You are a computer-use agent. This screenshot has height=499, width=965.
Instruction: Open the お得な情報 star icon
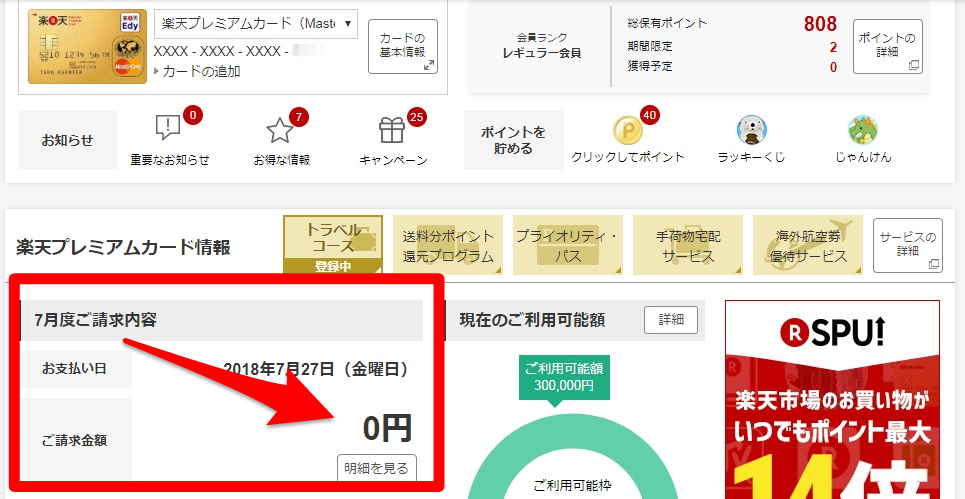[x=279, y=130]
